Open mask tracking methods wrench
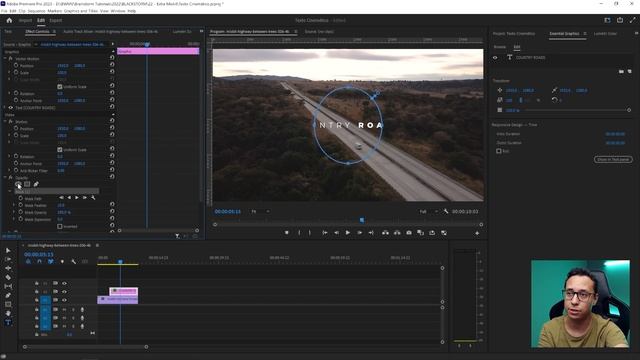The image size is (640, 360). click(93, 198)
